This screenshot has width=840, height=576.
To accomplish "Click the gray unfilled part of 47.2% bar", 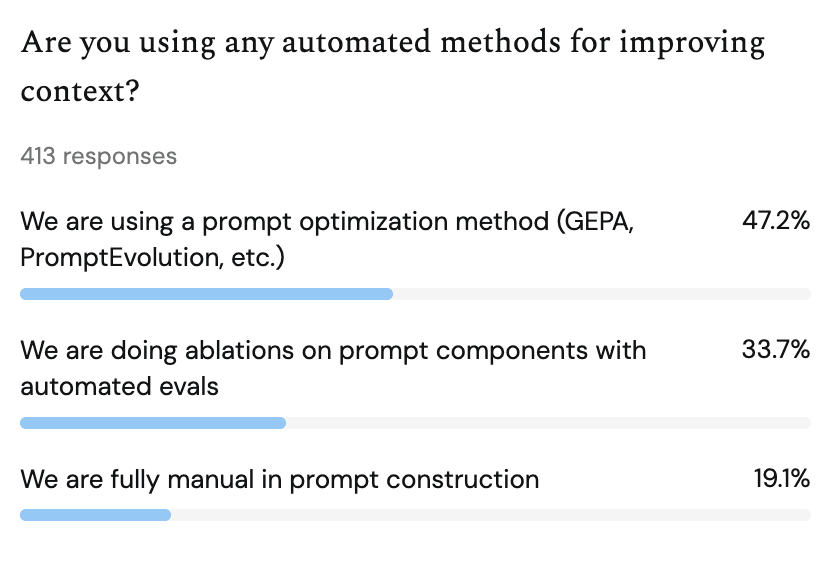I will pyautogui.click(x=600, y=294).
